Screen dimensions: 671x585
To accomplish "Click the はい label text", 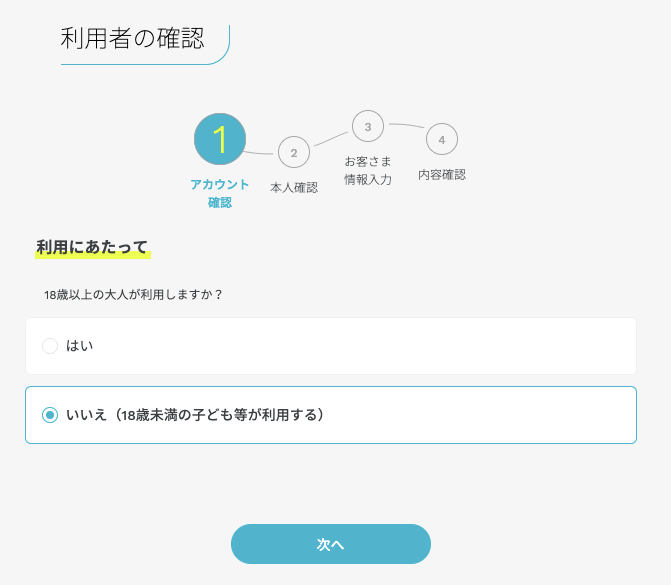I will click(80, 346).
